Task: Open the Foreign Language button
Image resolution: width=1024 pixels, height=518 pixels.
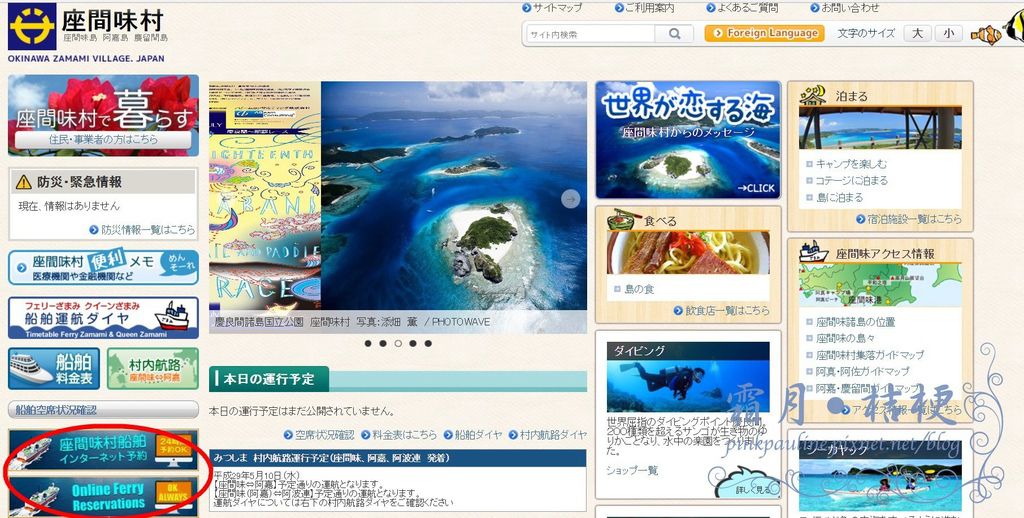Action: coord(764,33)
